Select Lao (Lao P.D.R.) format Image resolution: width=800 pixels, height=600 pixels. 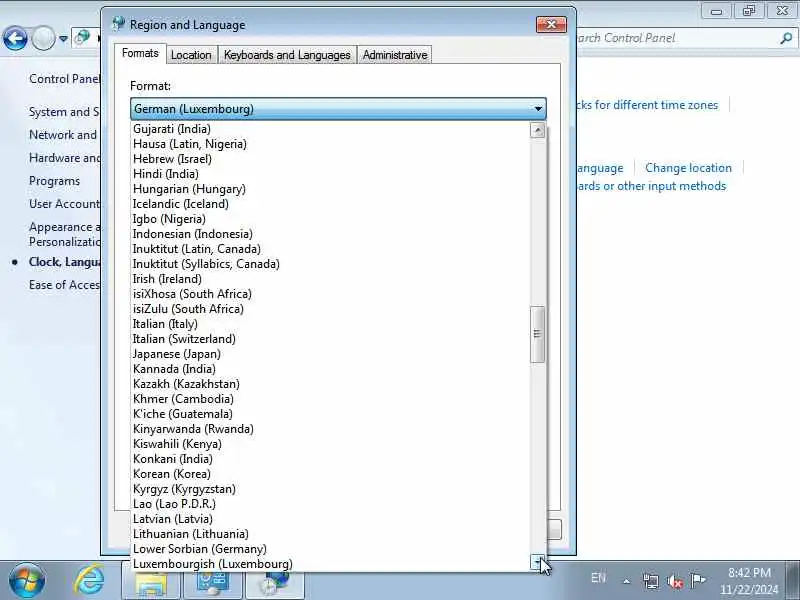(x=331, y=504)
